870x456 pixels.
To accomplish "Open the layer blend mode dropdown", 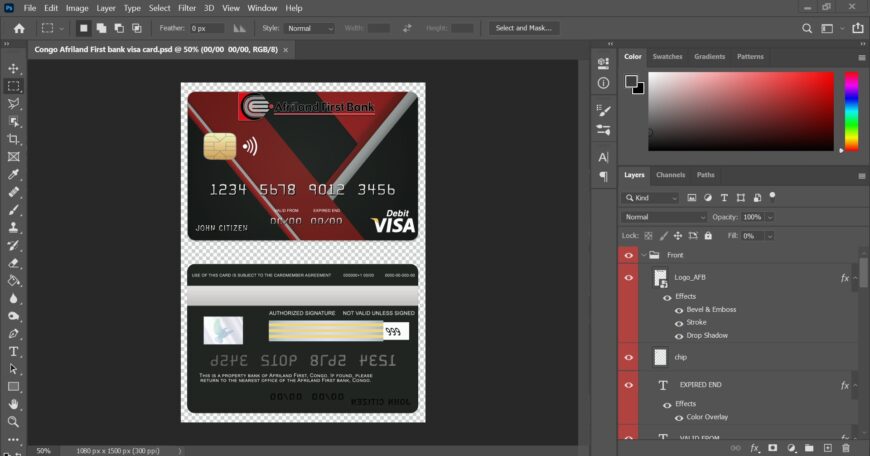I will click(664, 217).
